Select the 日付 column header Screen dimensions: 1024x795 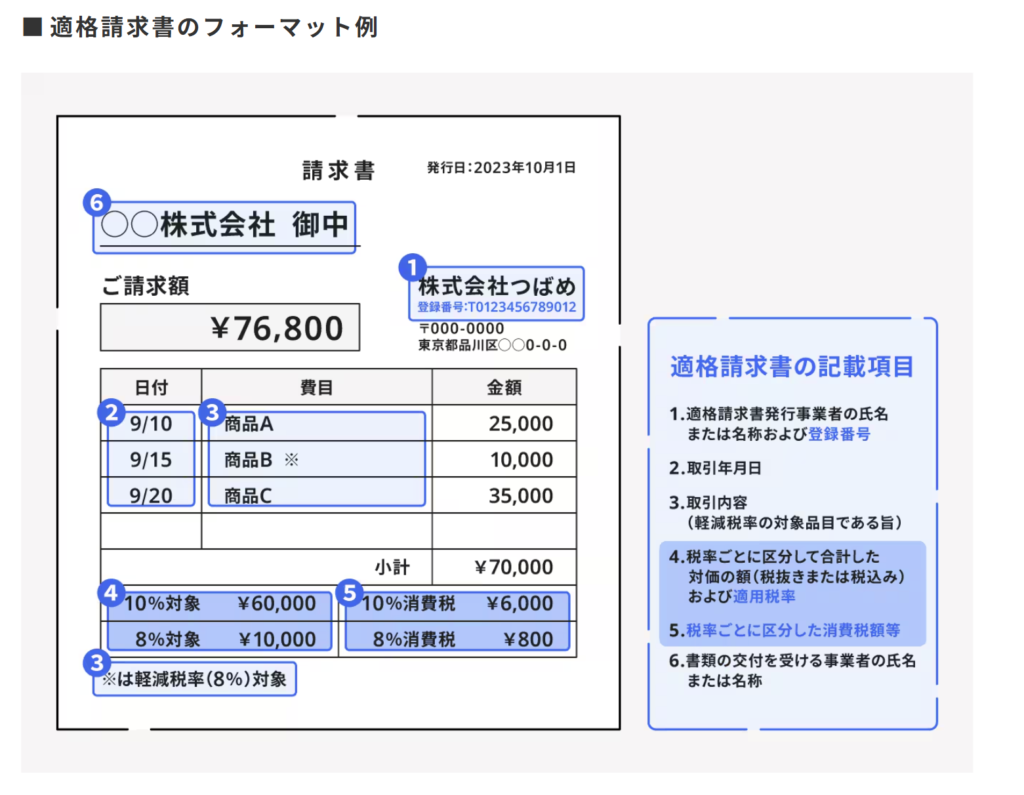pyautogui.click(x=151, y=387)
